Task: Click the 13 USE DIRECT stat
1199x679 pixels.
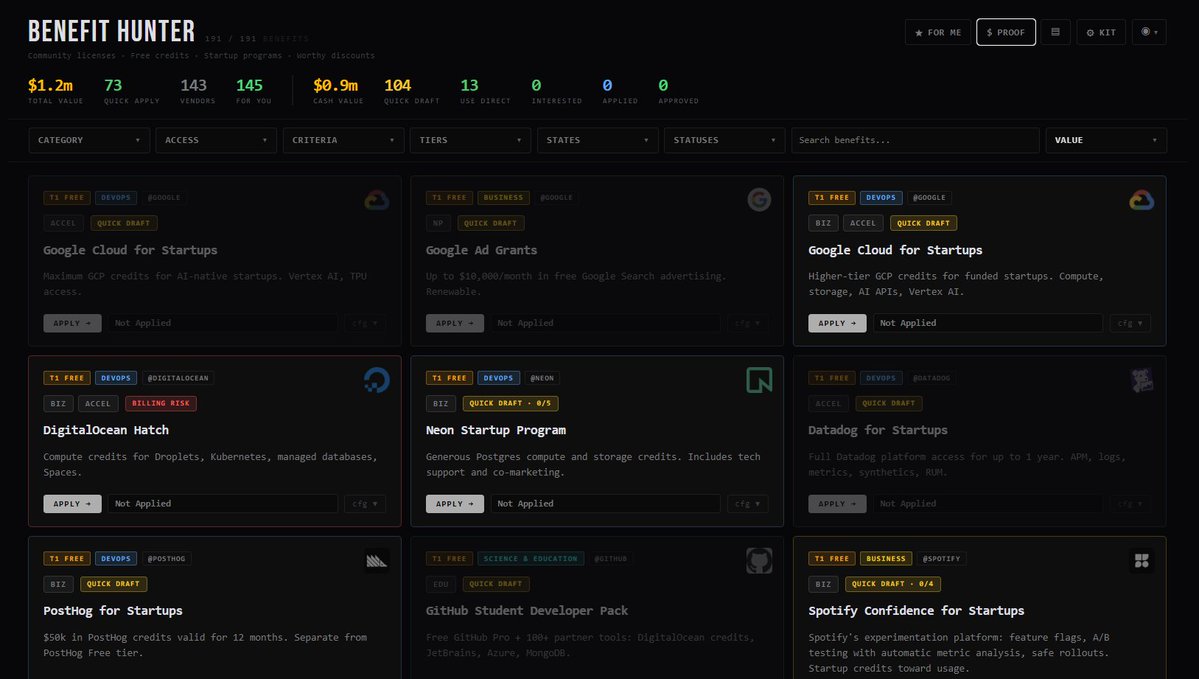Action: coord(485,90)
